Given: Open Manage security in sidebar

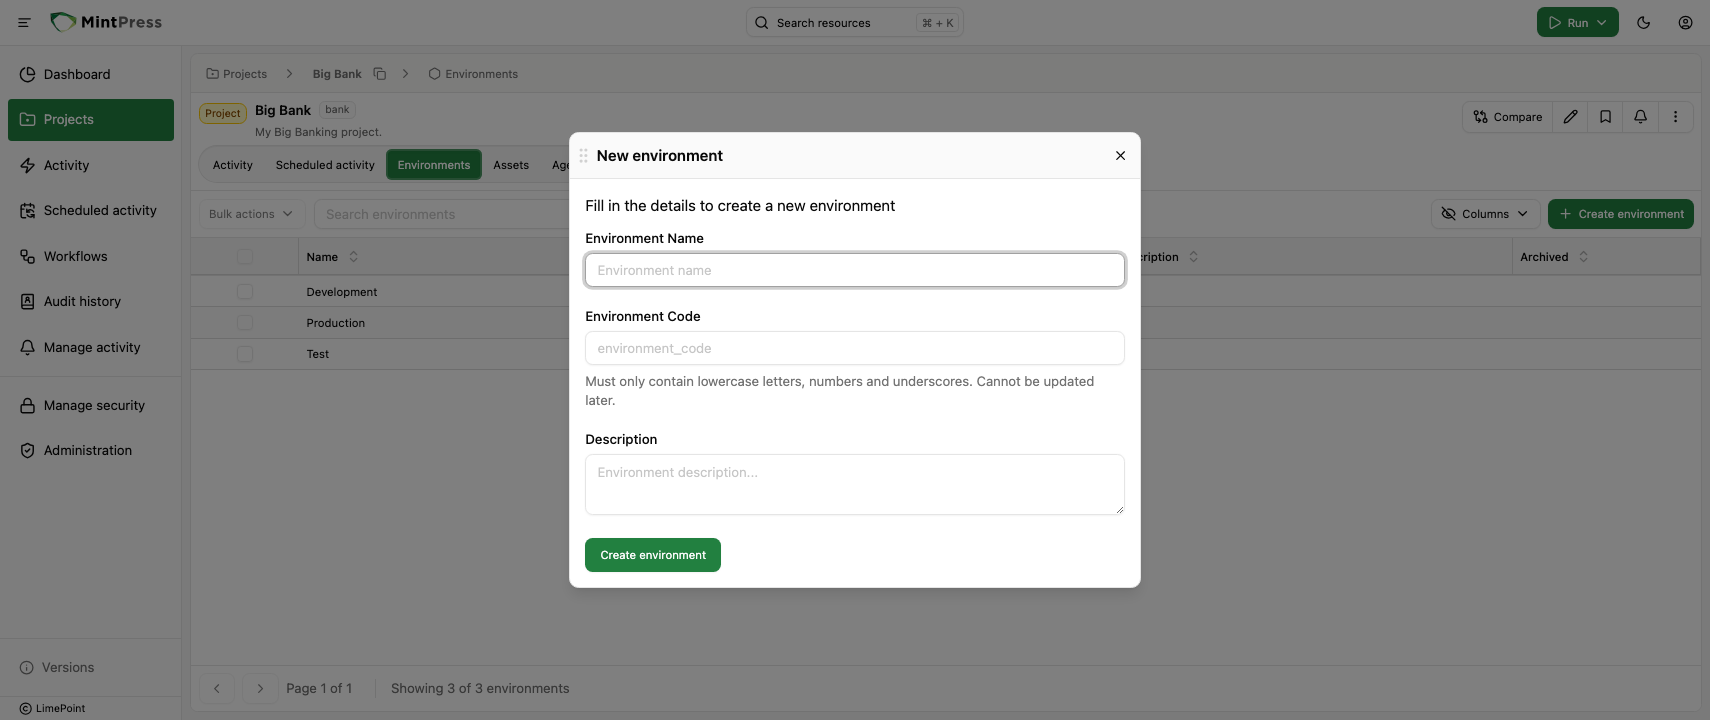Looking at the screenshot, I should click(x=91, y=405).
